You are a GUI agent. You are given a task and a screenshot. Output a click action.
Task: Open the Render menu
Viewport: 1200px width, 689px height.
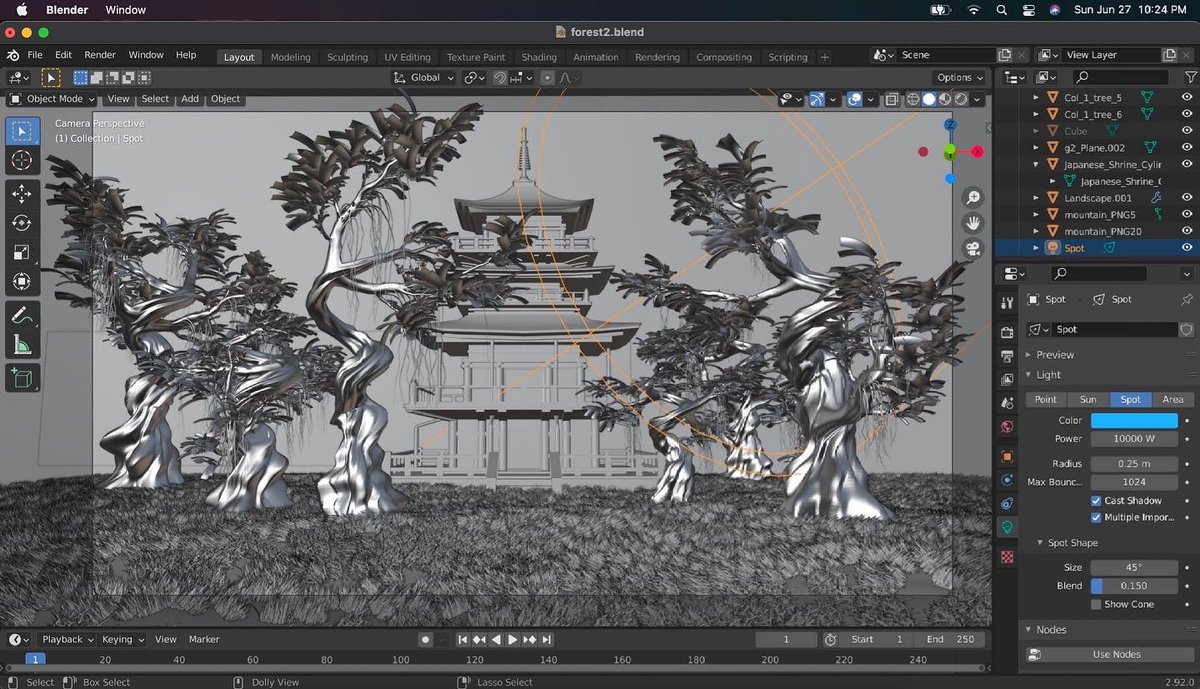(x=100, y=55)
